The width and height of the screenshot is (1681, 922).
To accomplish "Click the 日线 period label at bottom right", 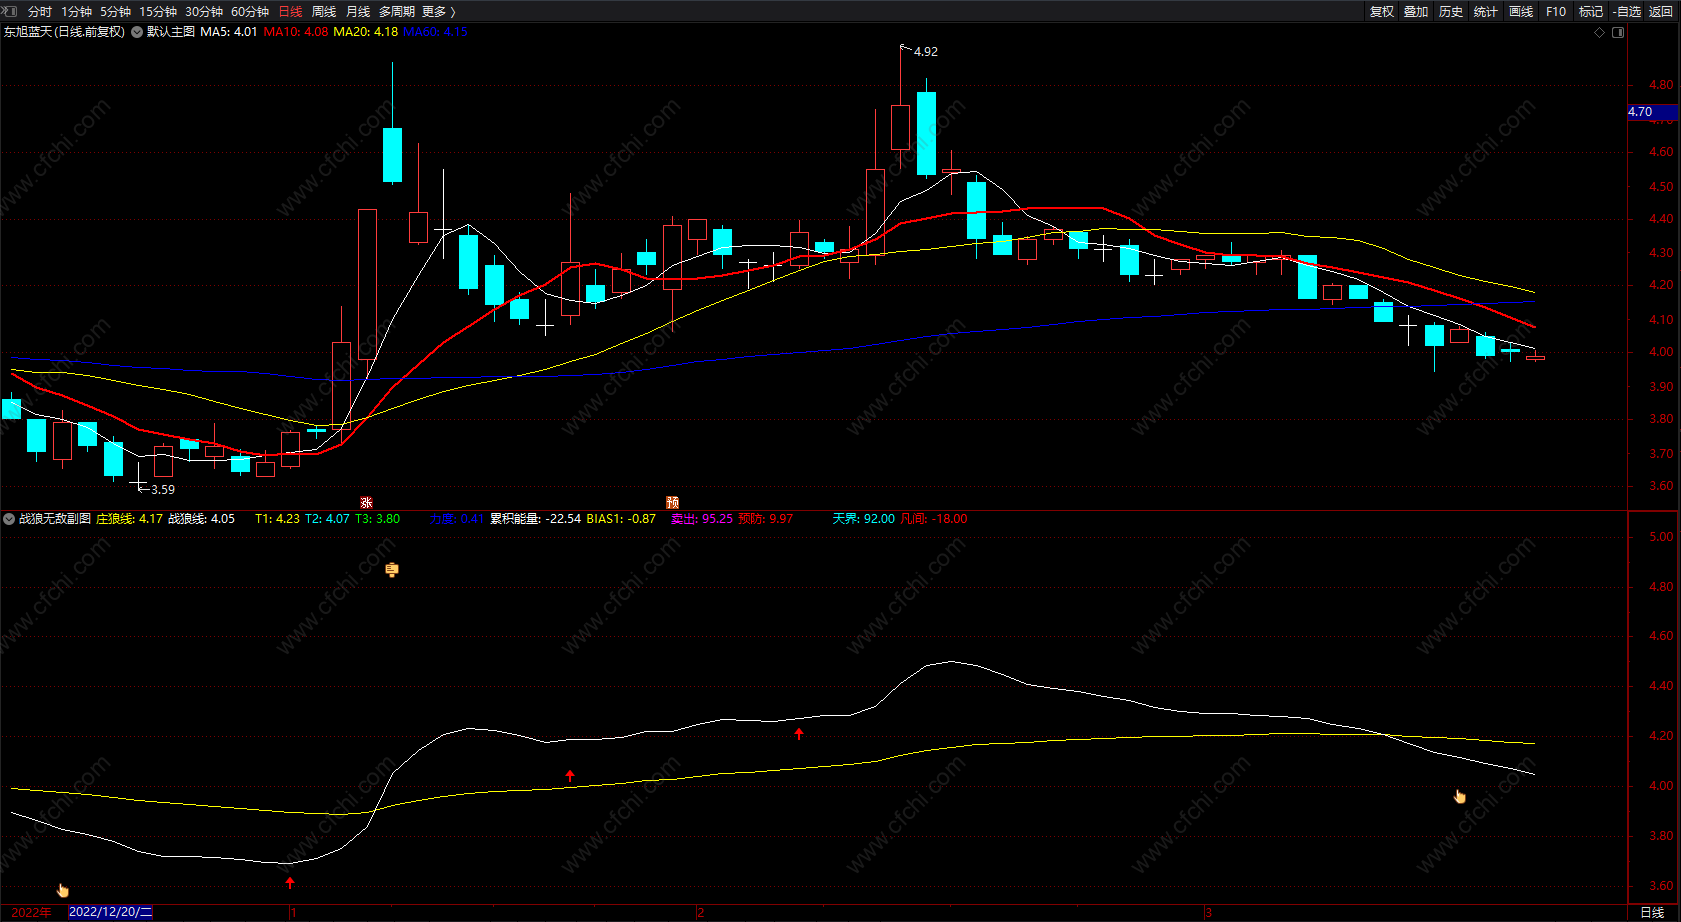I will (x=1652, y=912).
